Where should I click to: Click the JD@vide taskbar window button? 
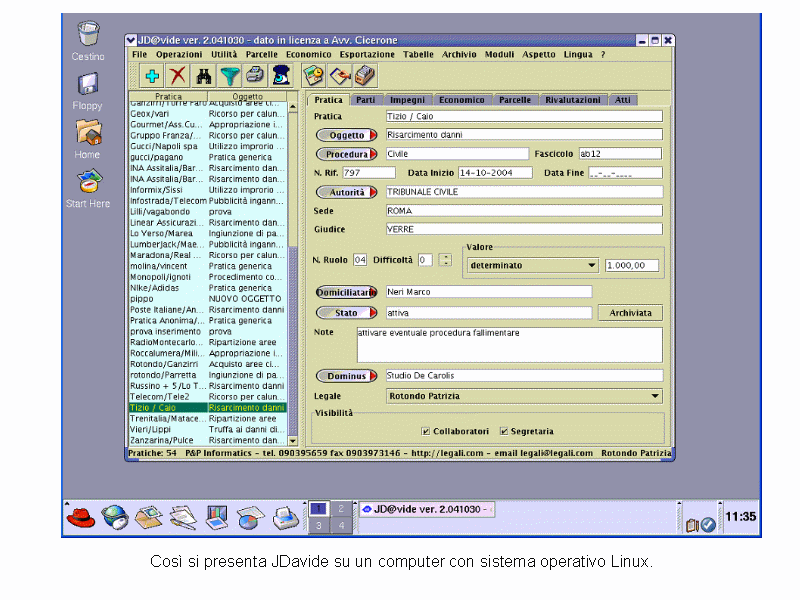click(x=428, y=509)
